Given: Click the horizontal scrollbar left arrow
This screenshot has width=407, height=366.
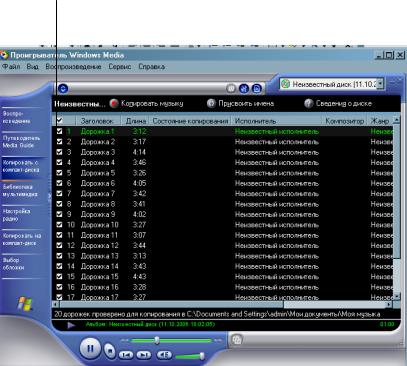Looking at the screenshot, I should (x=56, y=304).
